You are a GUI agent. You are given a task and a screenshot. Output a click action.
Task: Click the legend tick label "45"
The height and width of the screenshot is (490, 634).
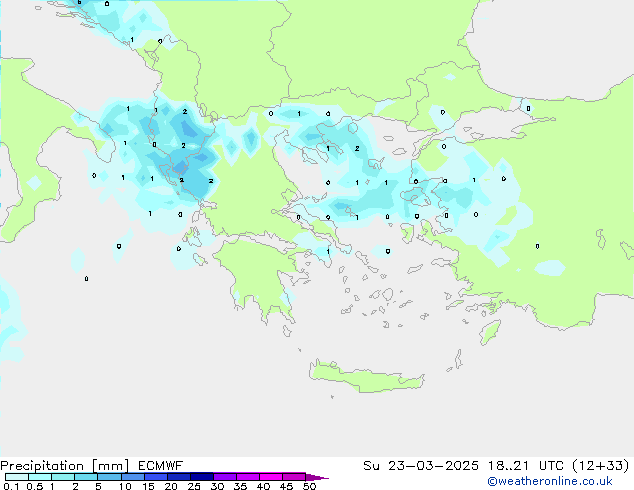(286, 486)
